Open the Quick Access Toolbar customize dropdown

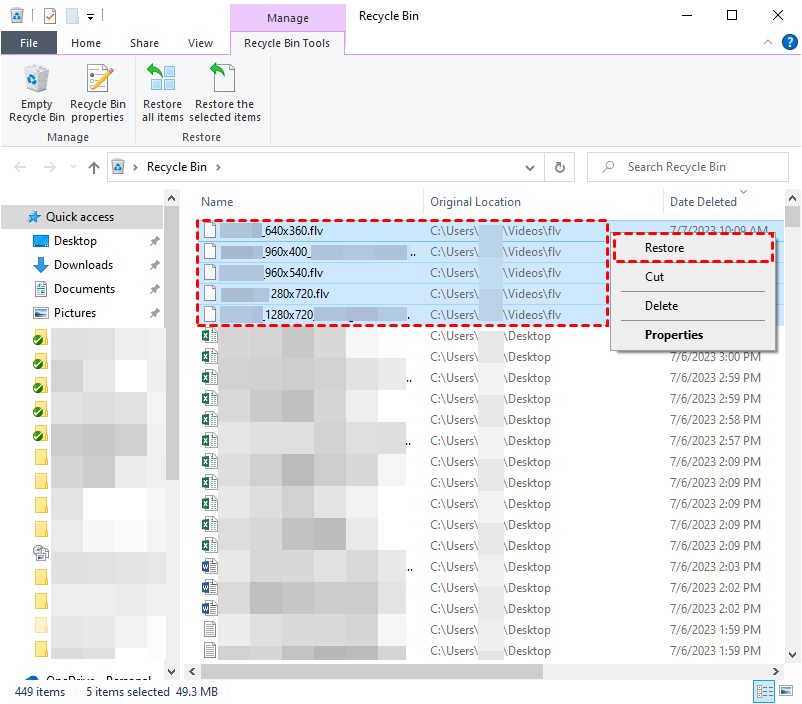pos(91,16)
